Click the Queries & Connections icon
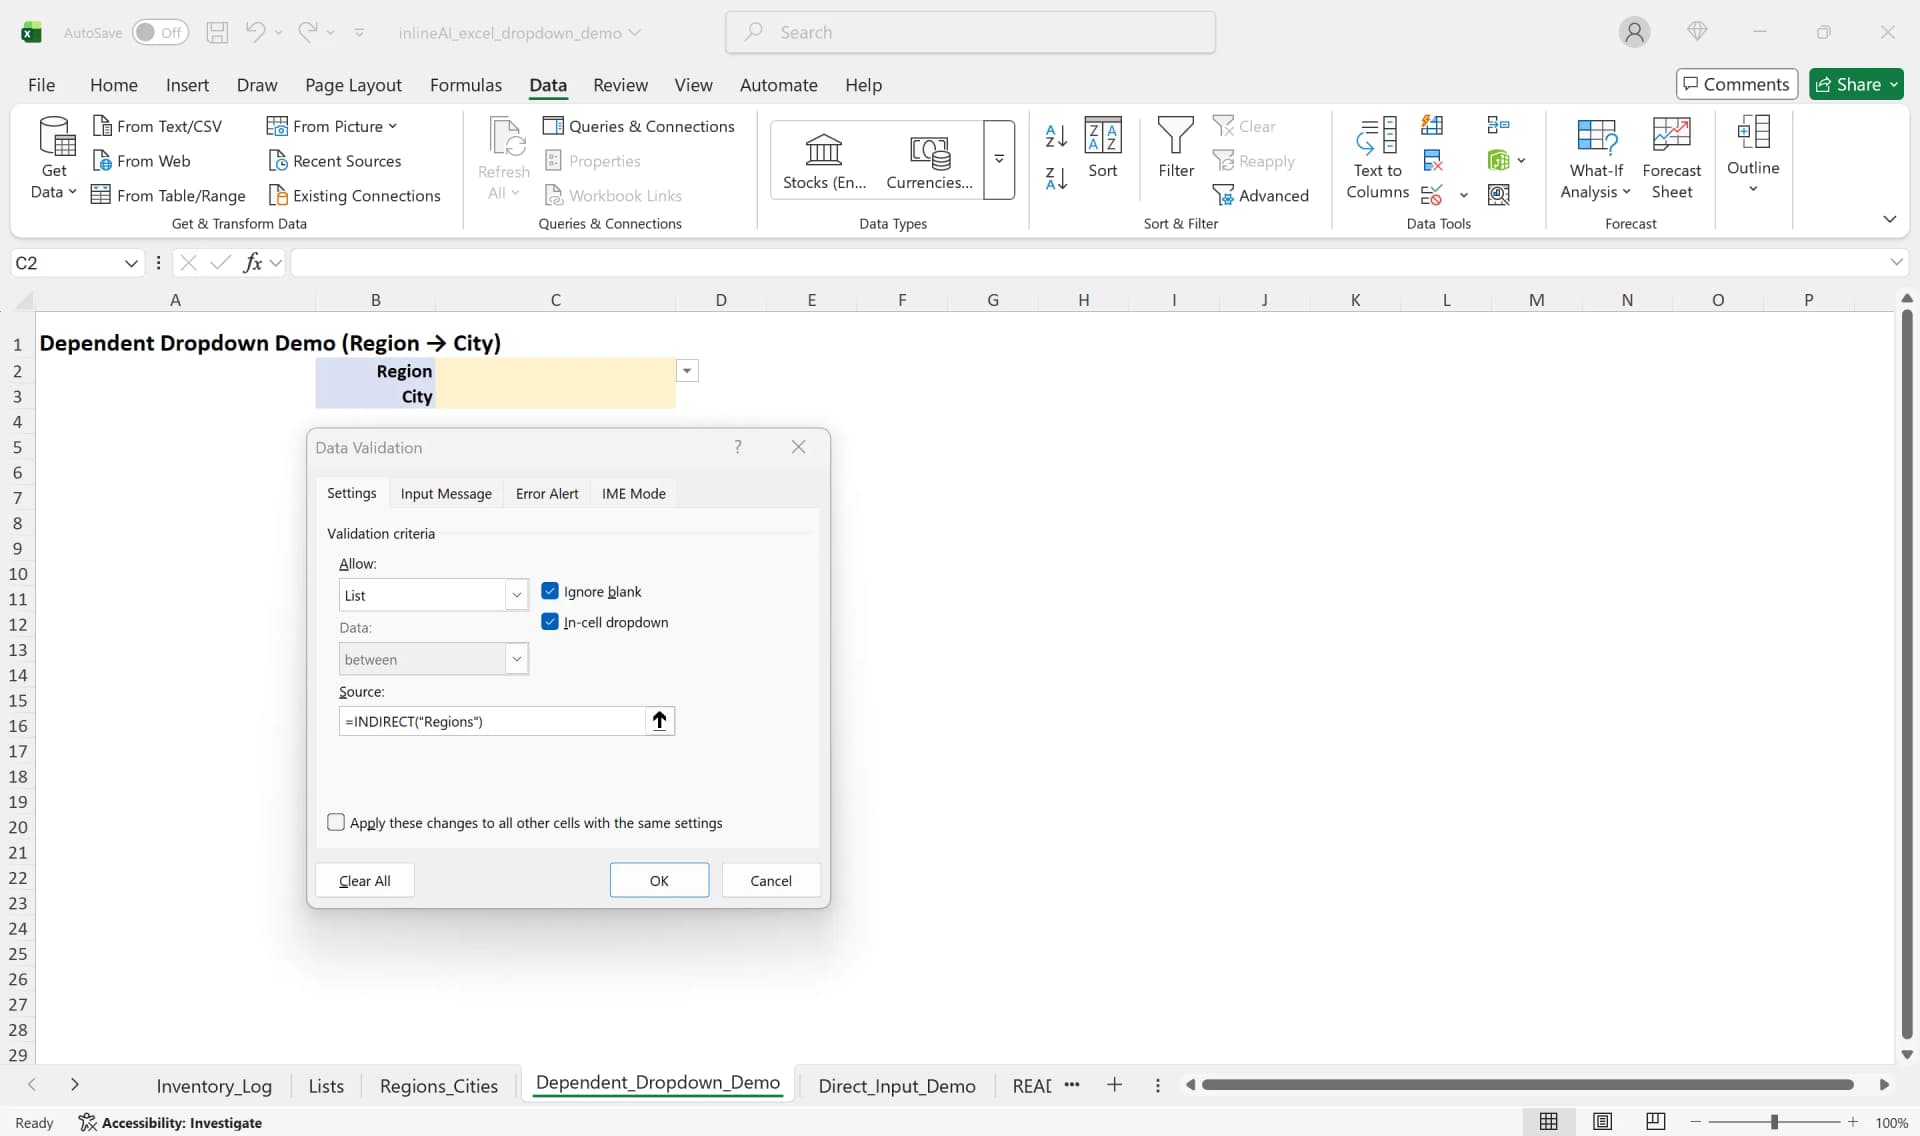This screenshot has height=1136, width=1920. 555,126
